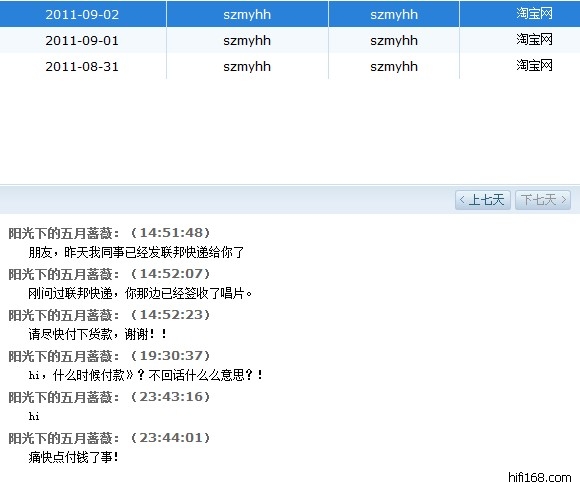Click the 'hi' message at 23:43:16
The height and width of the screenshot is (491, 580).
point(34,417)
